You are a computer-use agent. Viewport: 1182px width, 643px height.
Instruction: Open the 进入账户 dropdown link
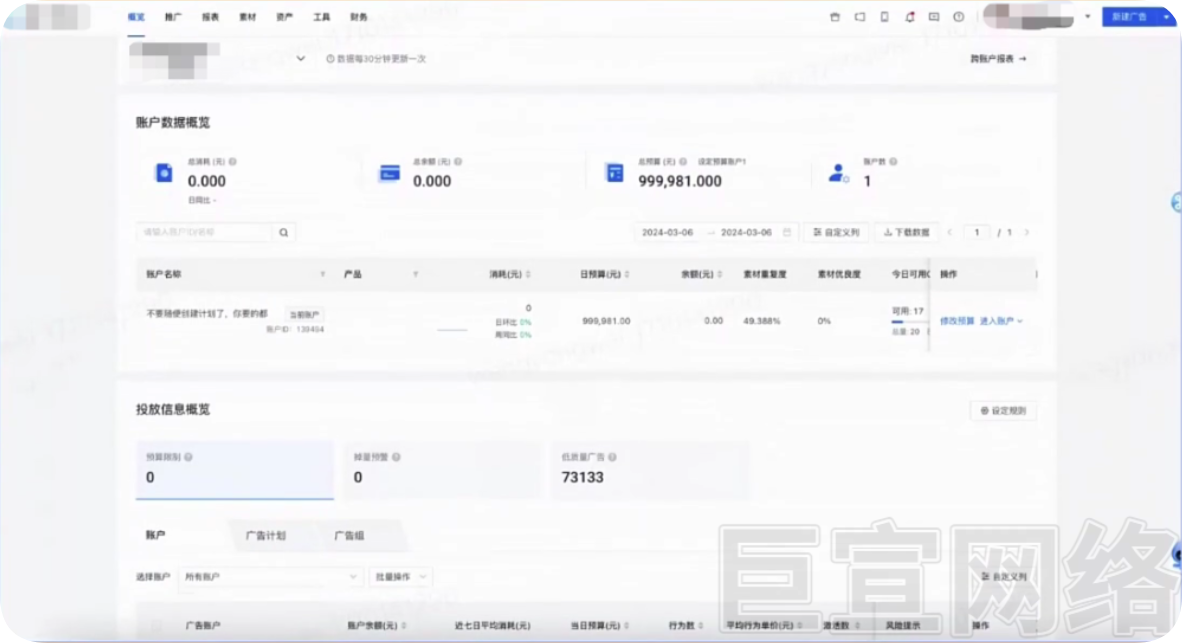[1001, 321]
